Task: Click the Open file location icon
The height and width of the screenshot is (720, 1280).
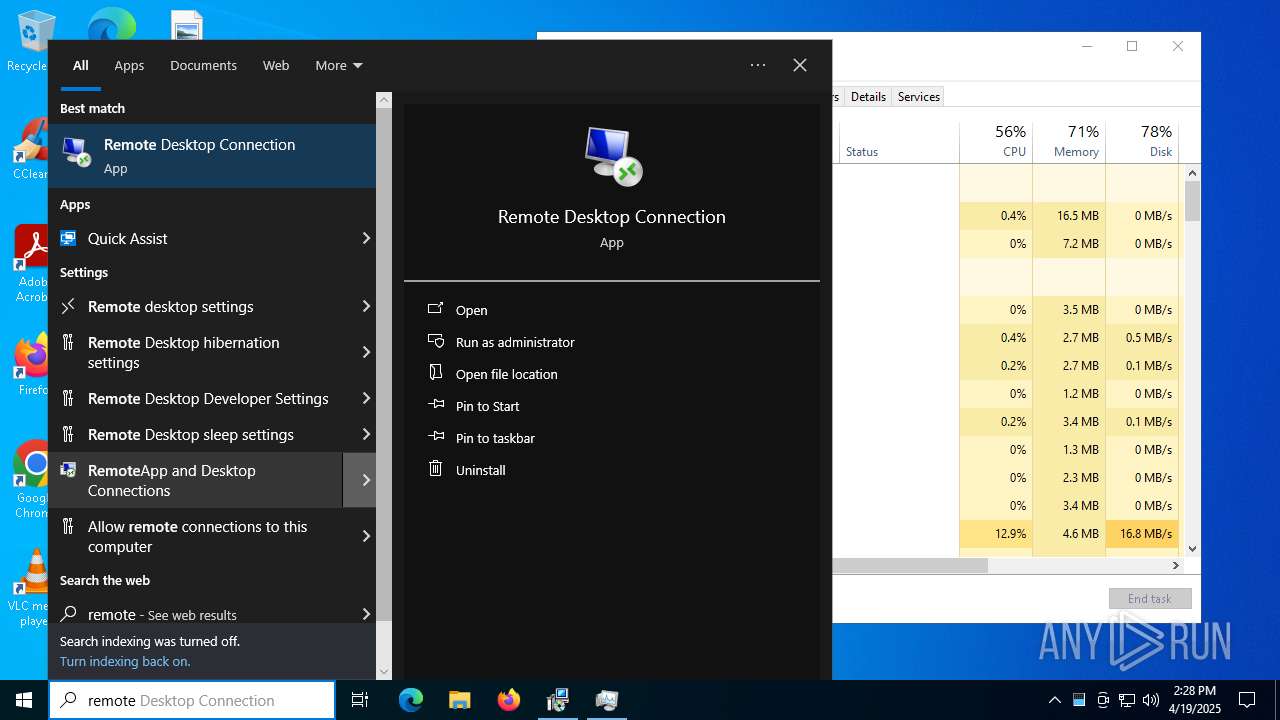Action: [435, 373]
